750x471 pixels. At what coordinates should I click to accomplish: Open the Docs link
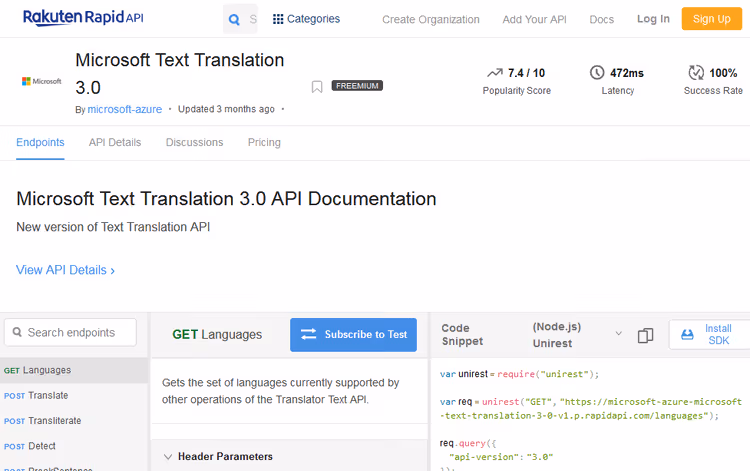601,20
